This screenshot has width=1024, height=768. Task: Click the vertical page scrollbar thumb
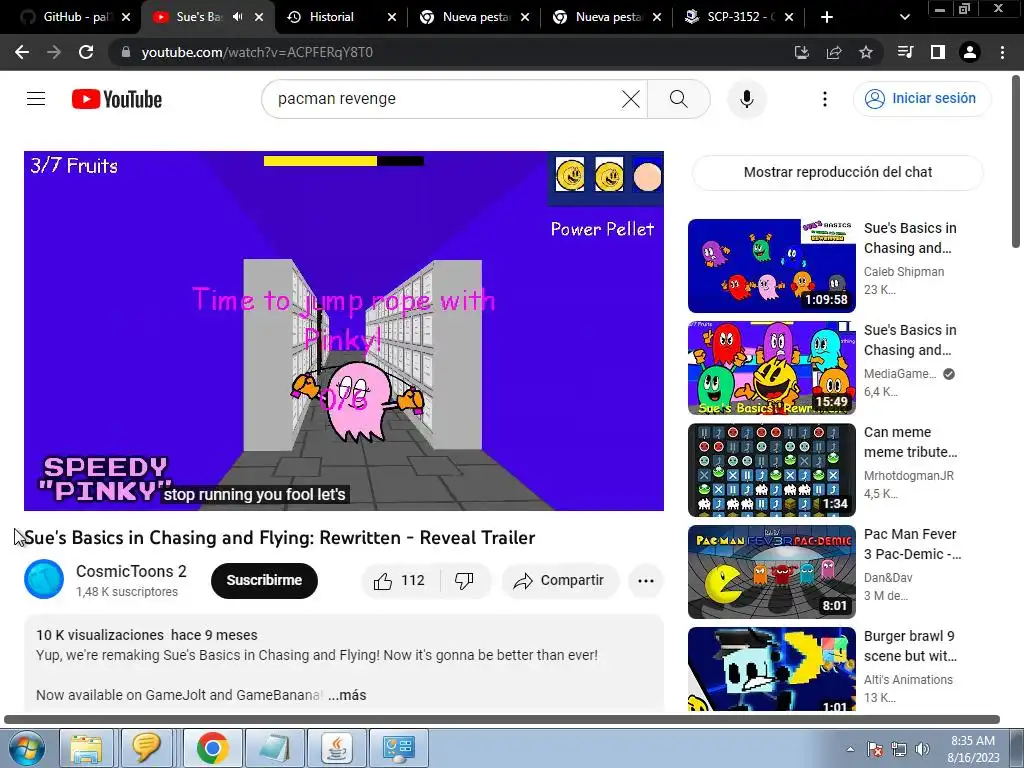coord(1016,161)
